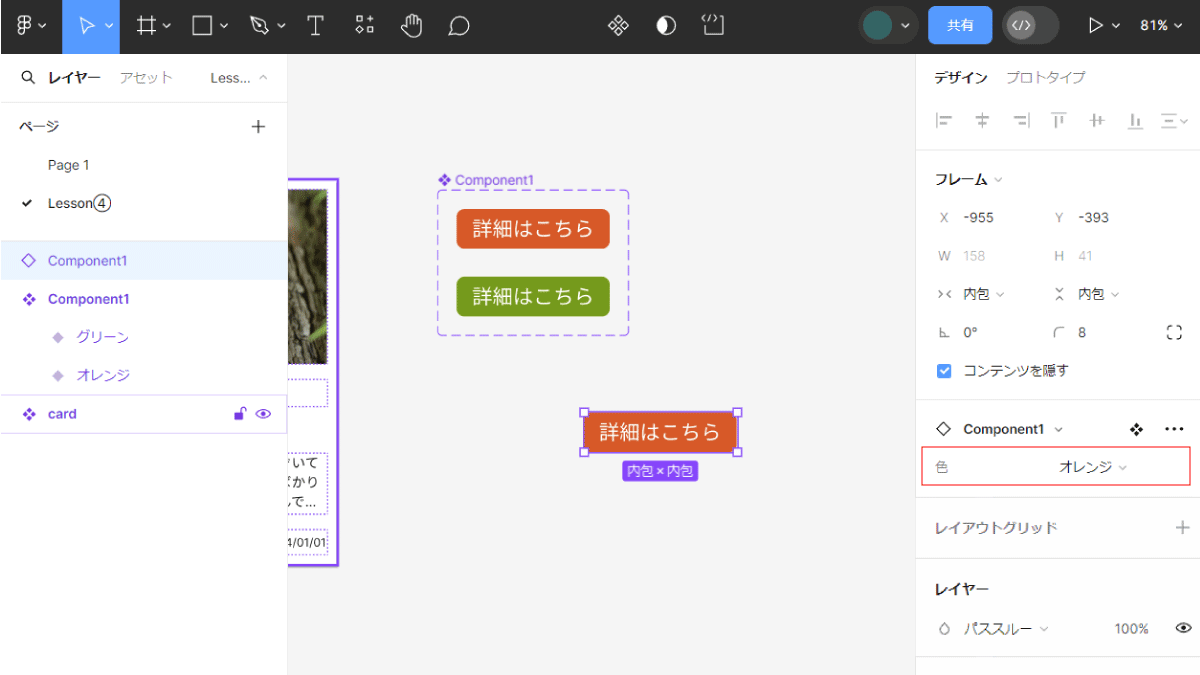Select the Move tool
Screen dimensions: 1200x675
pos(86,26)
